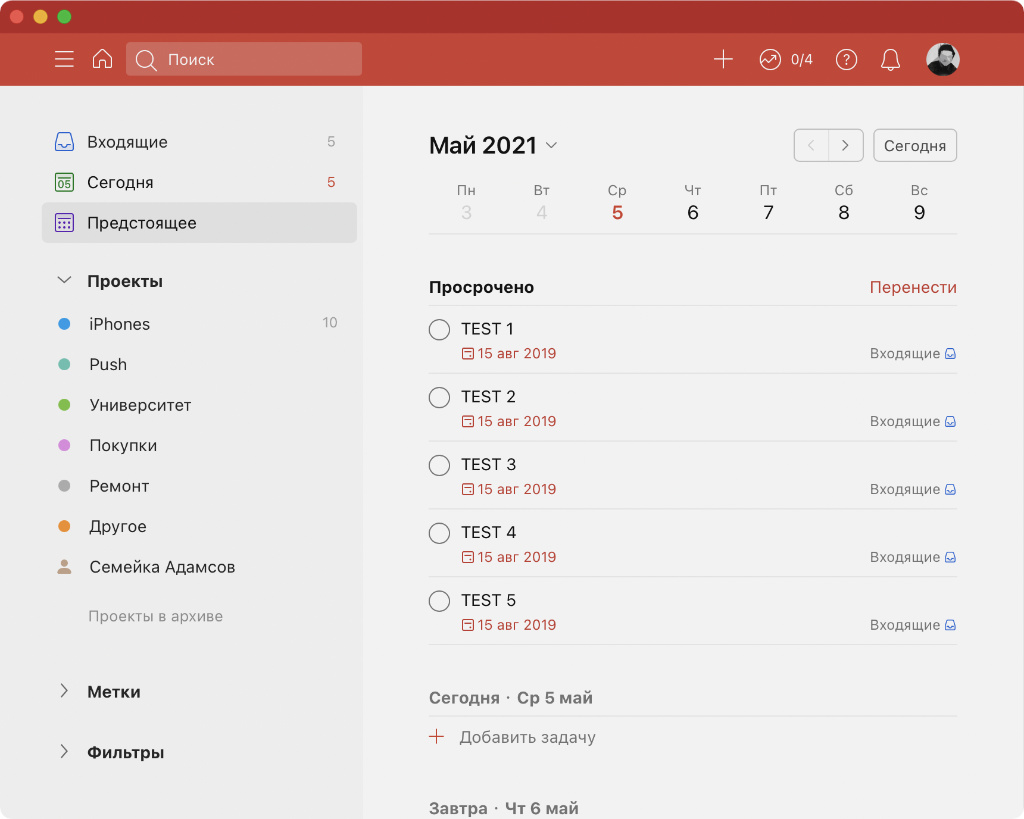The height and width of the screenshot is (819, 1024).
Task: Click the inbox icon on TEST 5 row
Action: coord(950,625)
